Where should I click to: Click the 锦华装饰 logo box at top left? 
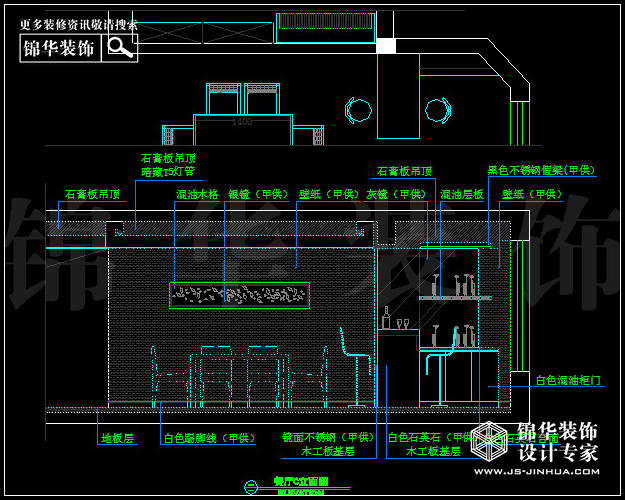[x=60, y=47]
